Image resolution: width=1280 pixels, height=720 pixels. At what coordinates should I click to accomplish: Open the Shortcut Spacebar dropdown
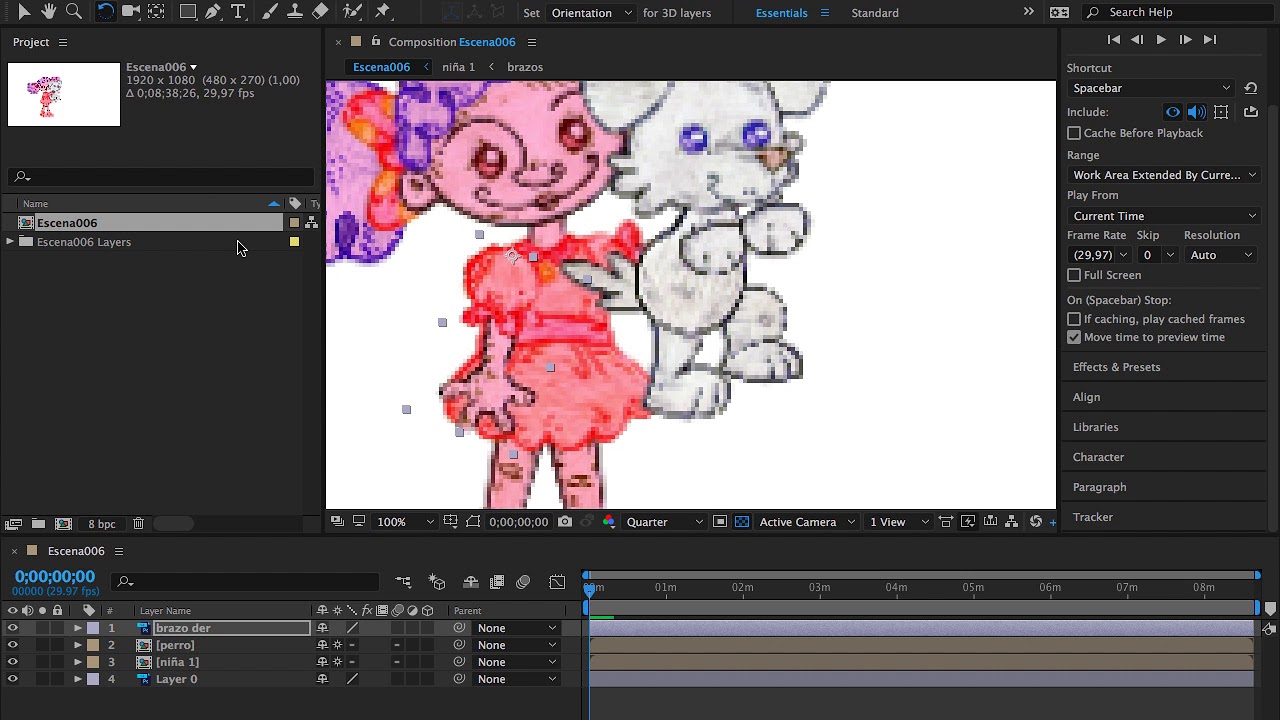(1151, 88)
